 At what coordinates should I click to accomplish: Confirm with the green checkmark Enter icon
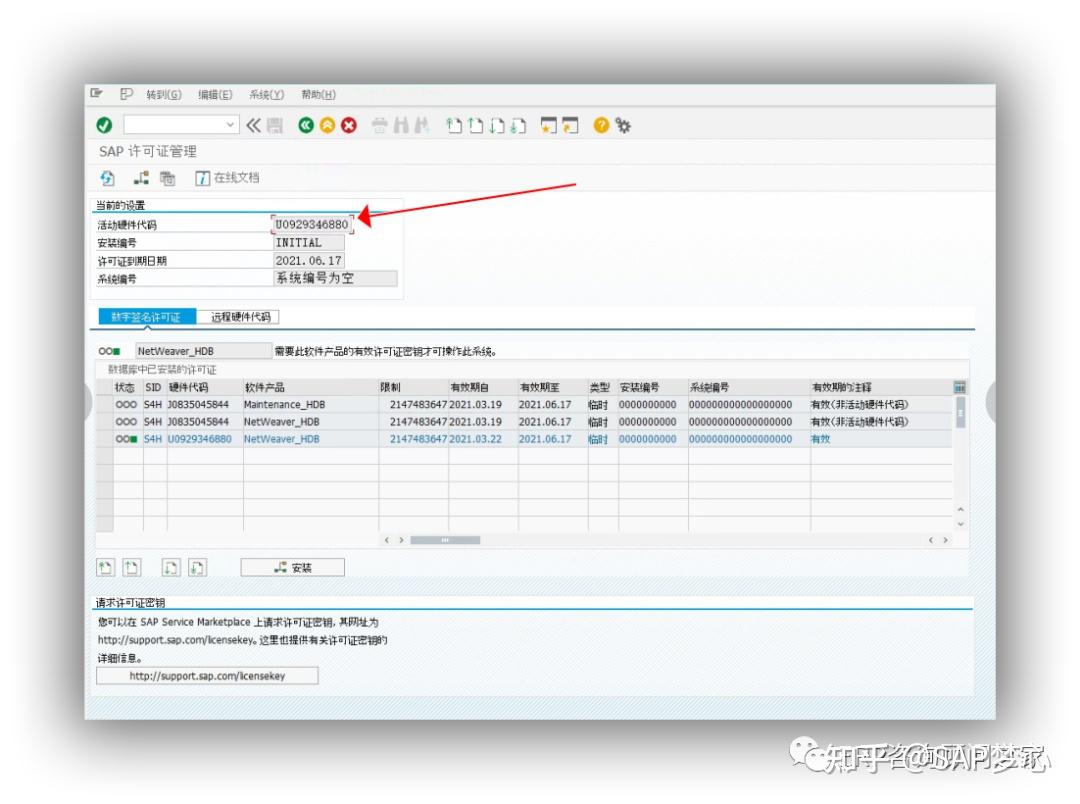tap(104, 125)
